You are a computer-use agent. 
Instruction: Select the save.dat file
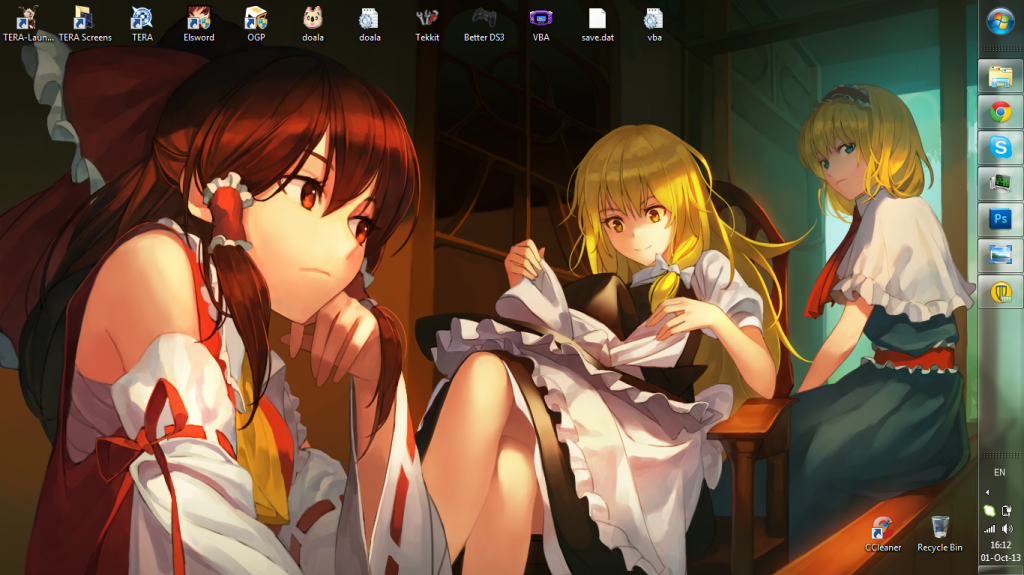[597, 19]
